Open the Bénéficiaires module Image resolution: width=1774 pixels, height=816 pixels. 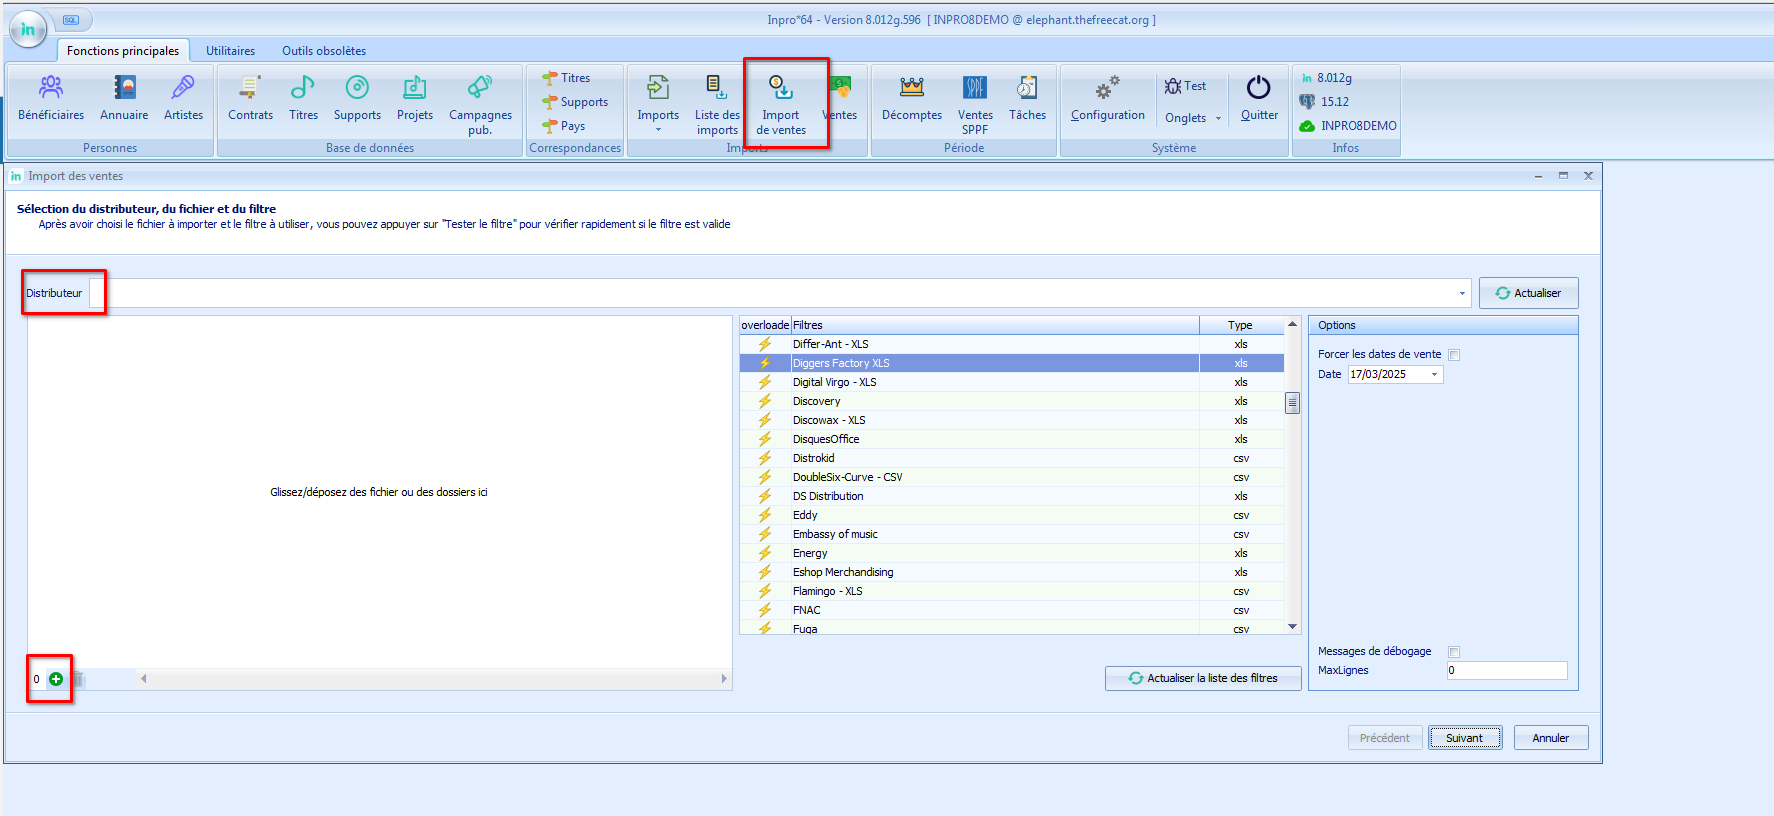(51, 98)
